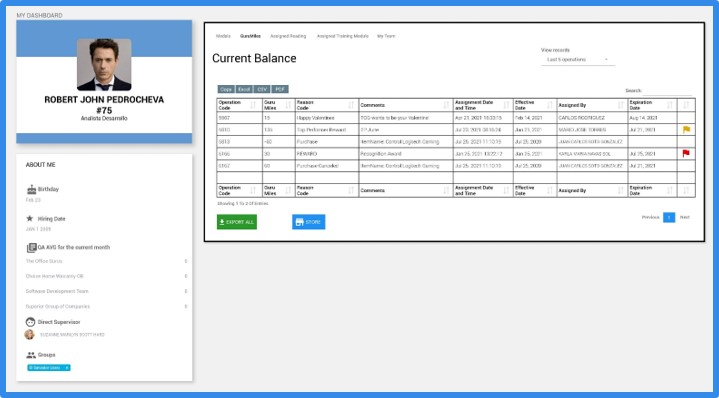This screenshot has width=719, height=398.
Task: Click the Hiring Date star icon
Action: coord(30,219)
